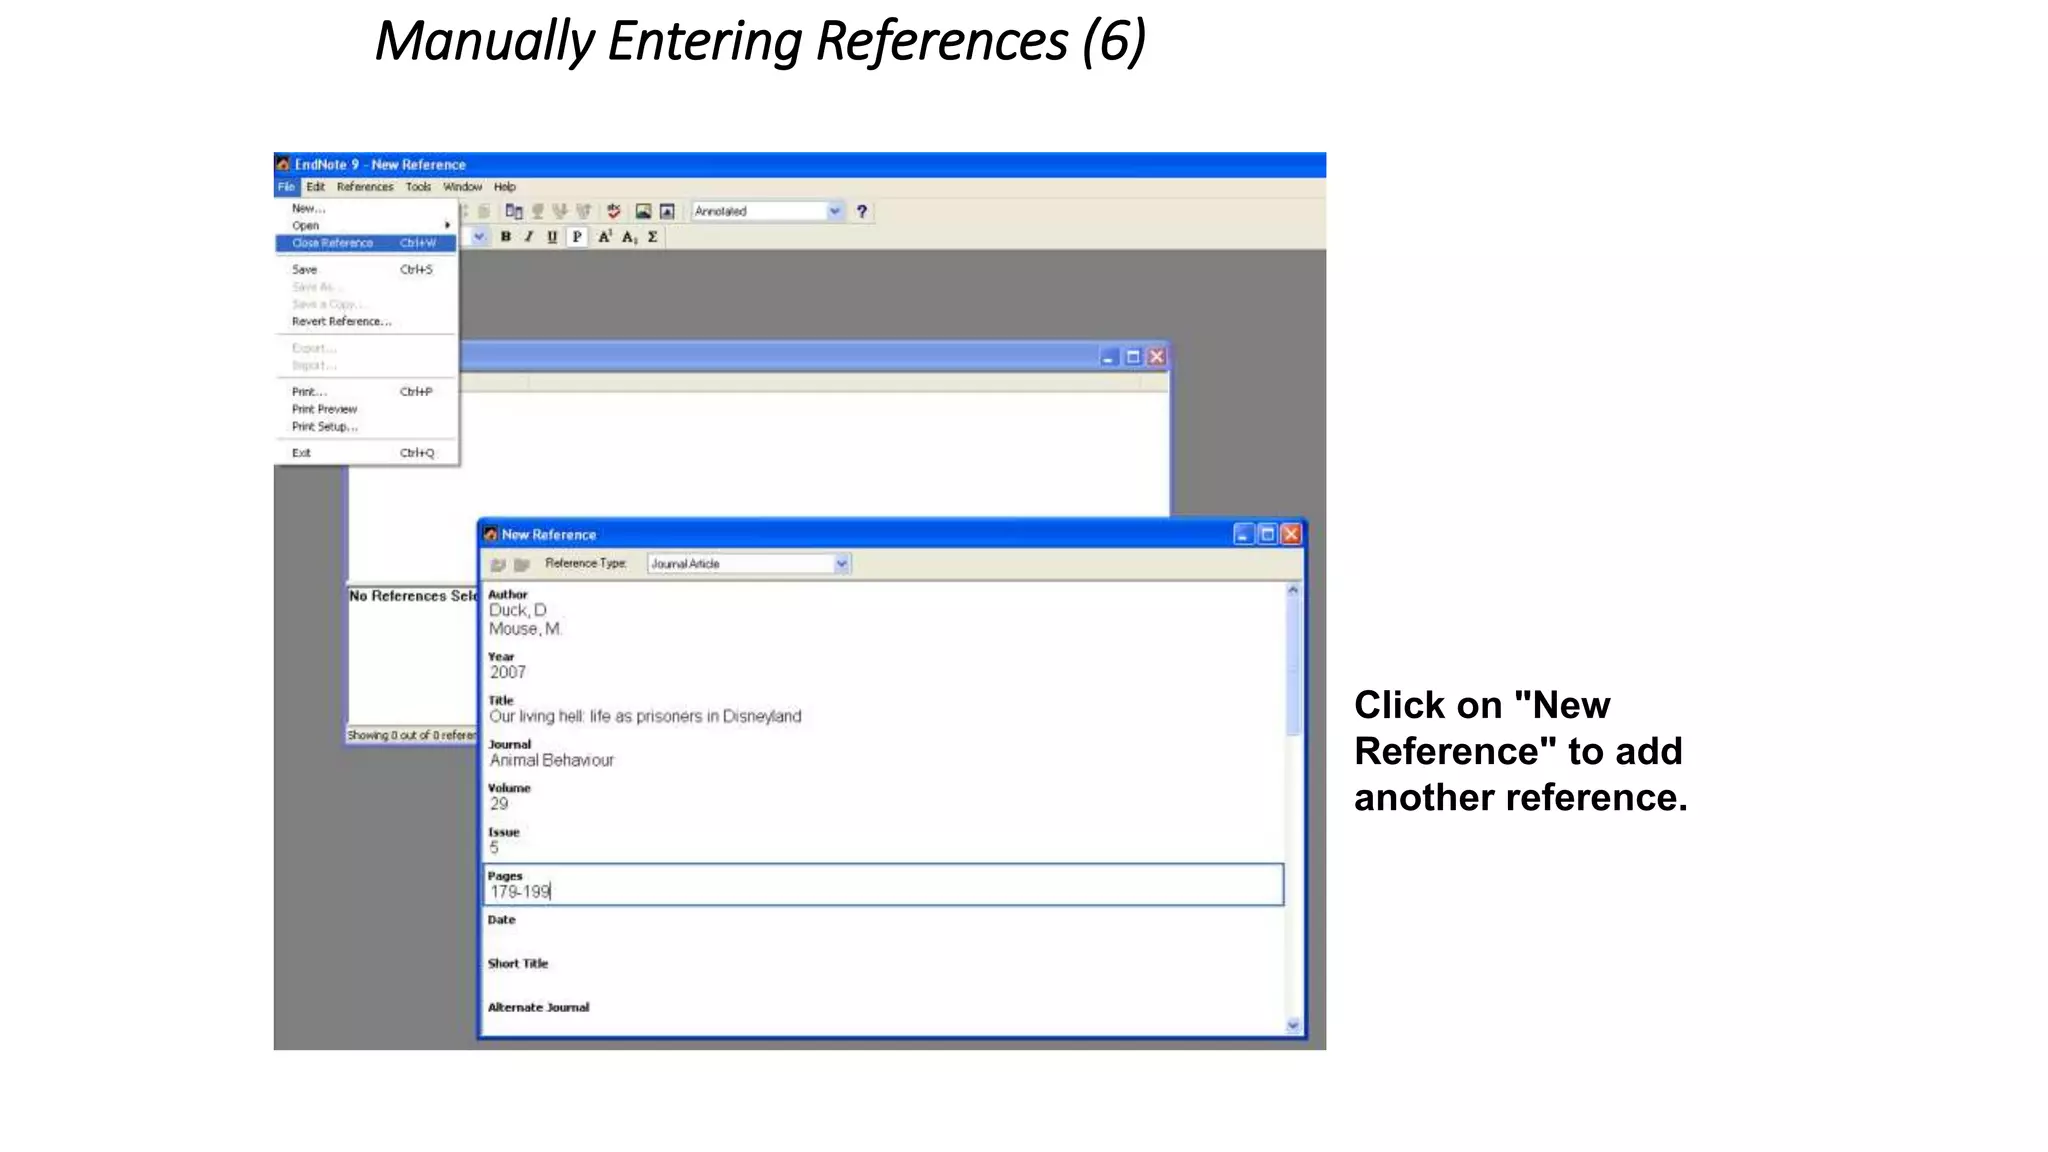Open the Window menu

462,187
